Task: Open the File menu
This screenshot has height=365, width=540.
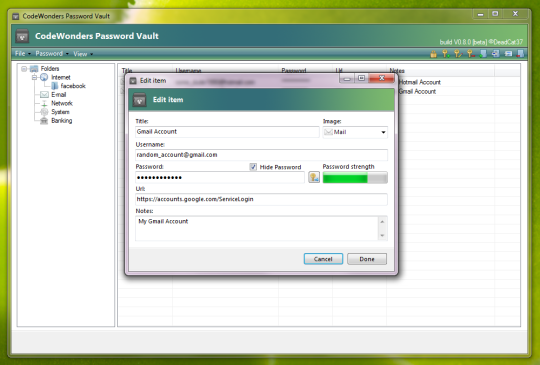Action: 22,54
